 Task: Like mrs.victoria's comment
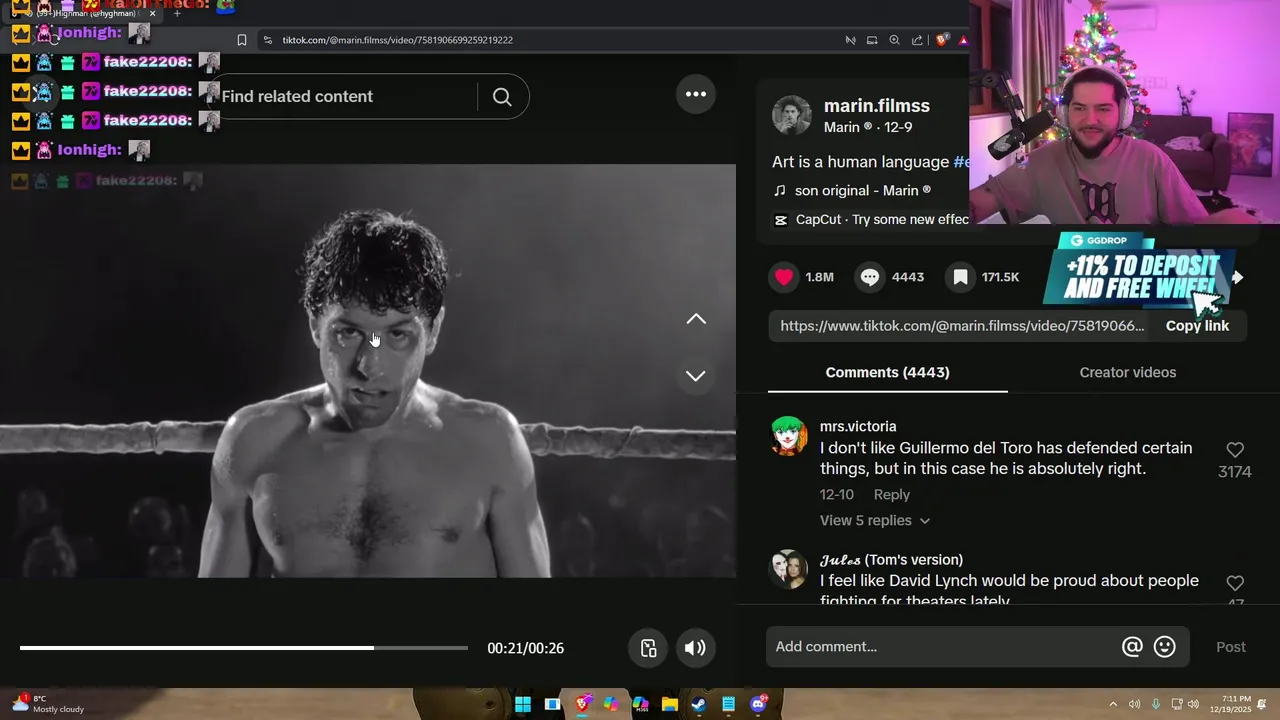click(x=1235, y=450)
